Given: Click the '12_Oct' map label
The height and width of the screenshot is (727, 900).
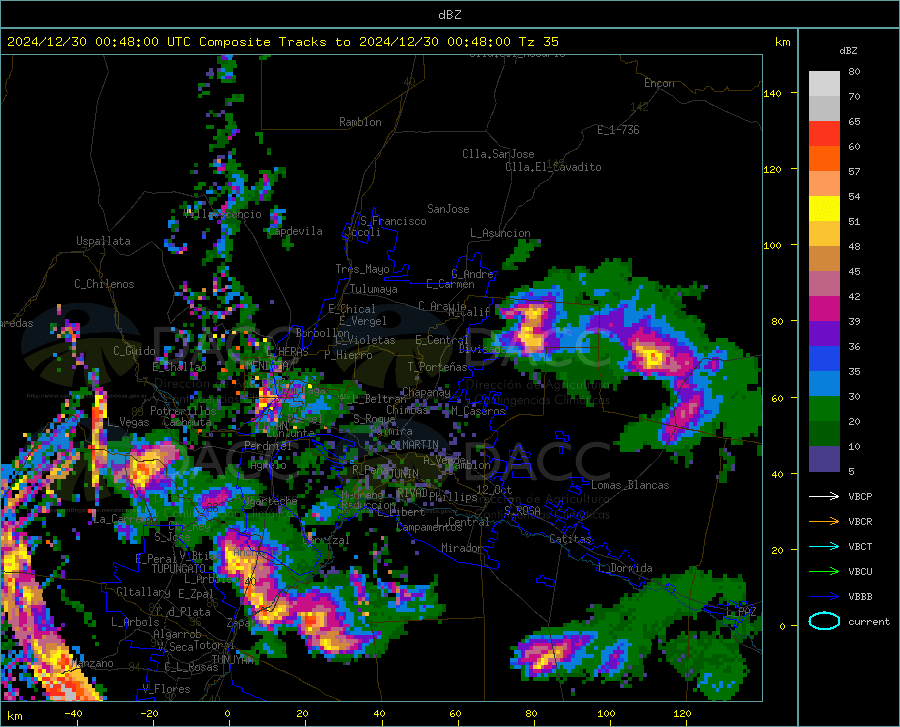Looking at the screenshot, I should [x=494, y=489].
